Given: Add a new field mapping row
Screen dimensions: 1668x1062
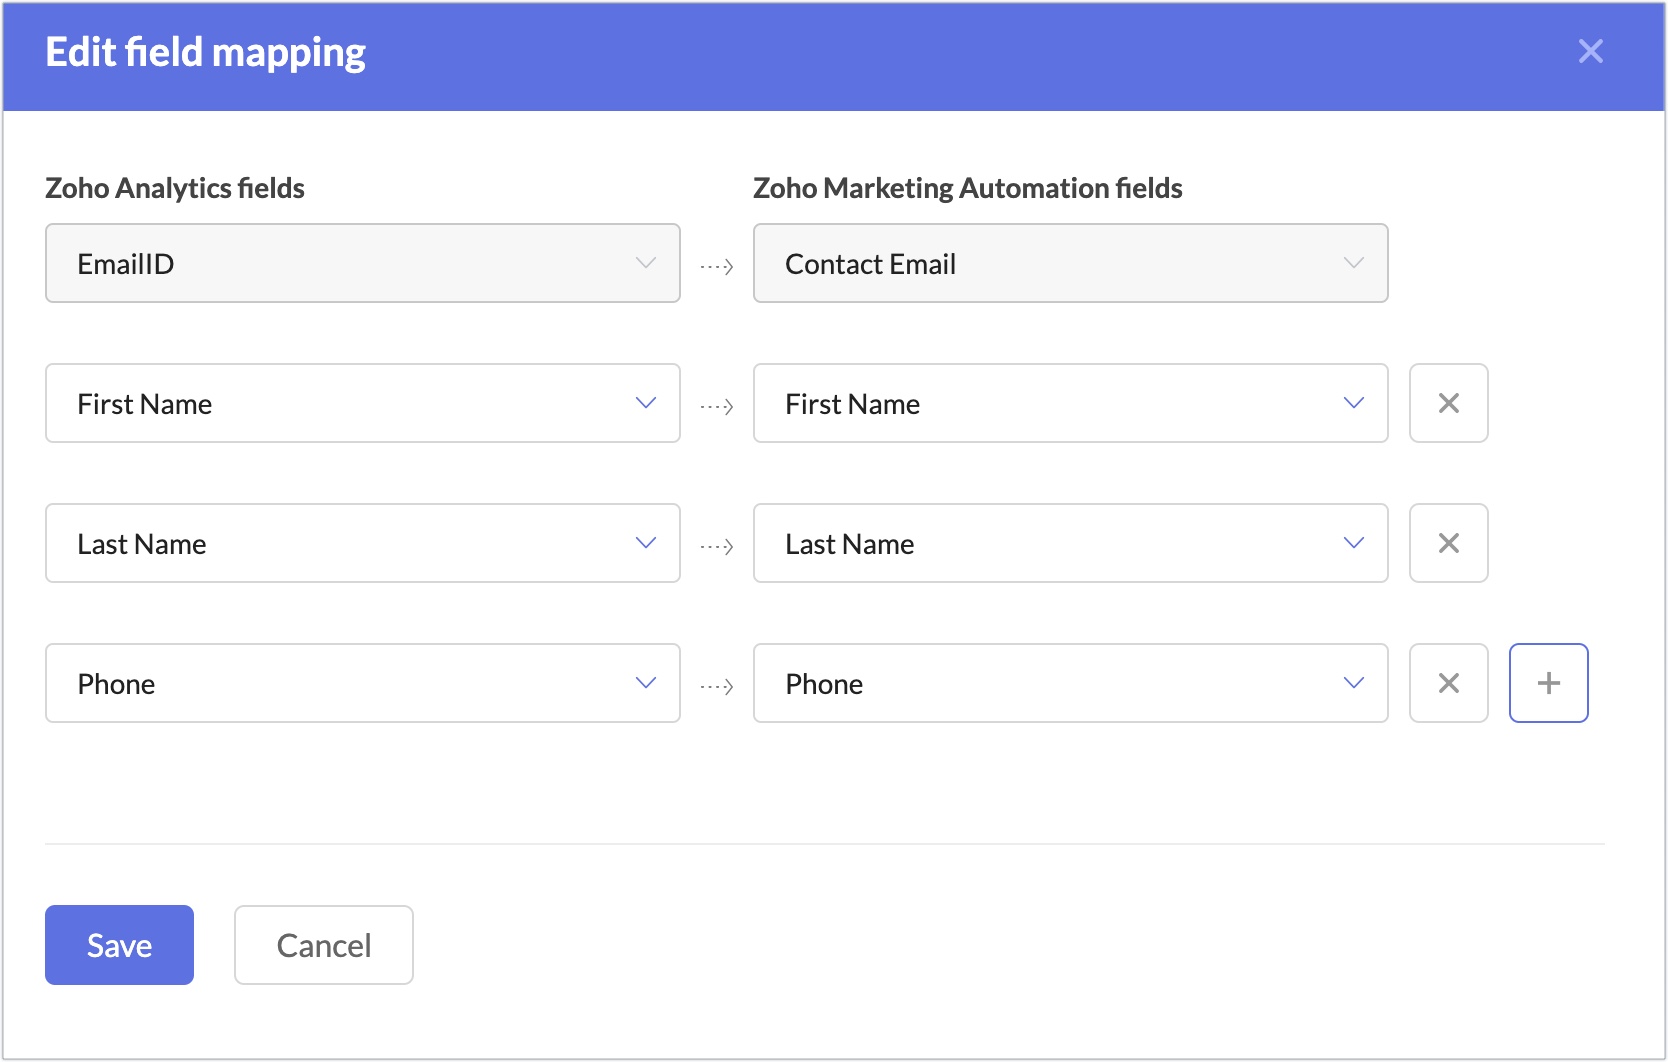Looking at the screenshot, I should coord(1548,683).
